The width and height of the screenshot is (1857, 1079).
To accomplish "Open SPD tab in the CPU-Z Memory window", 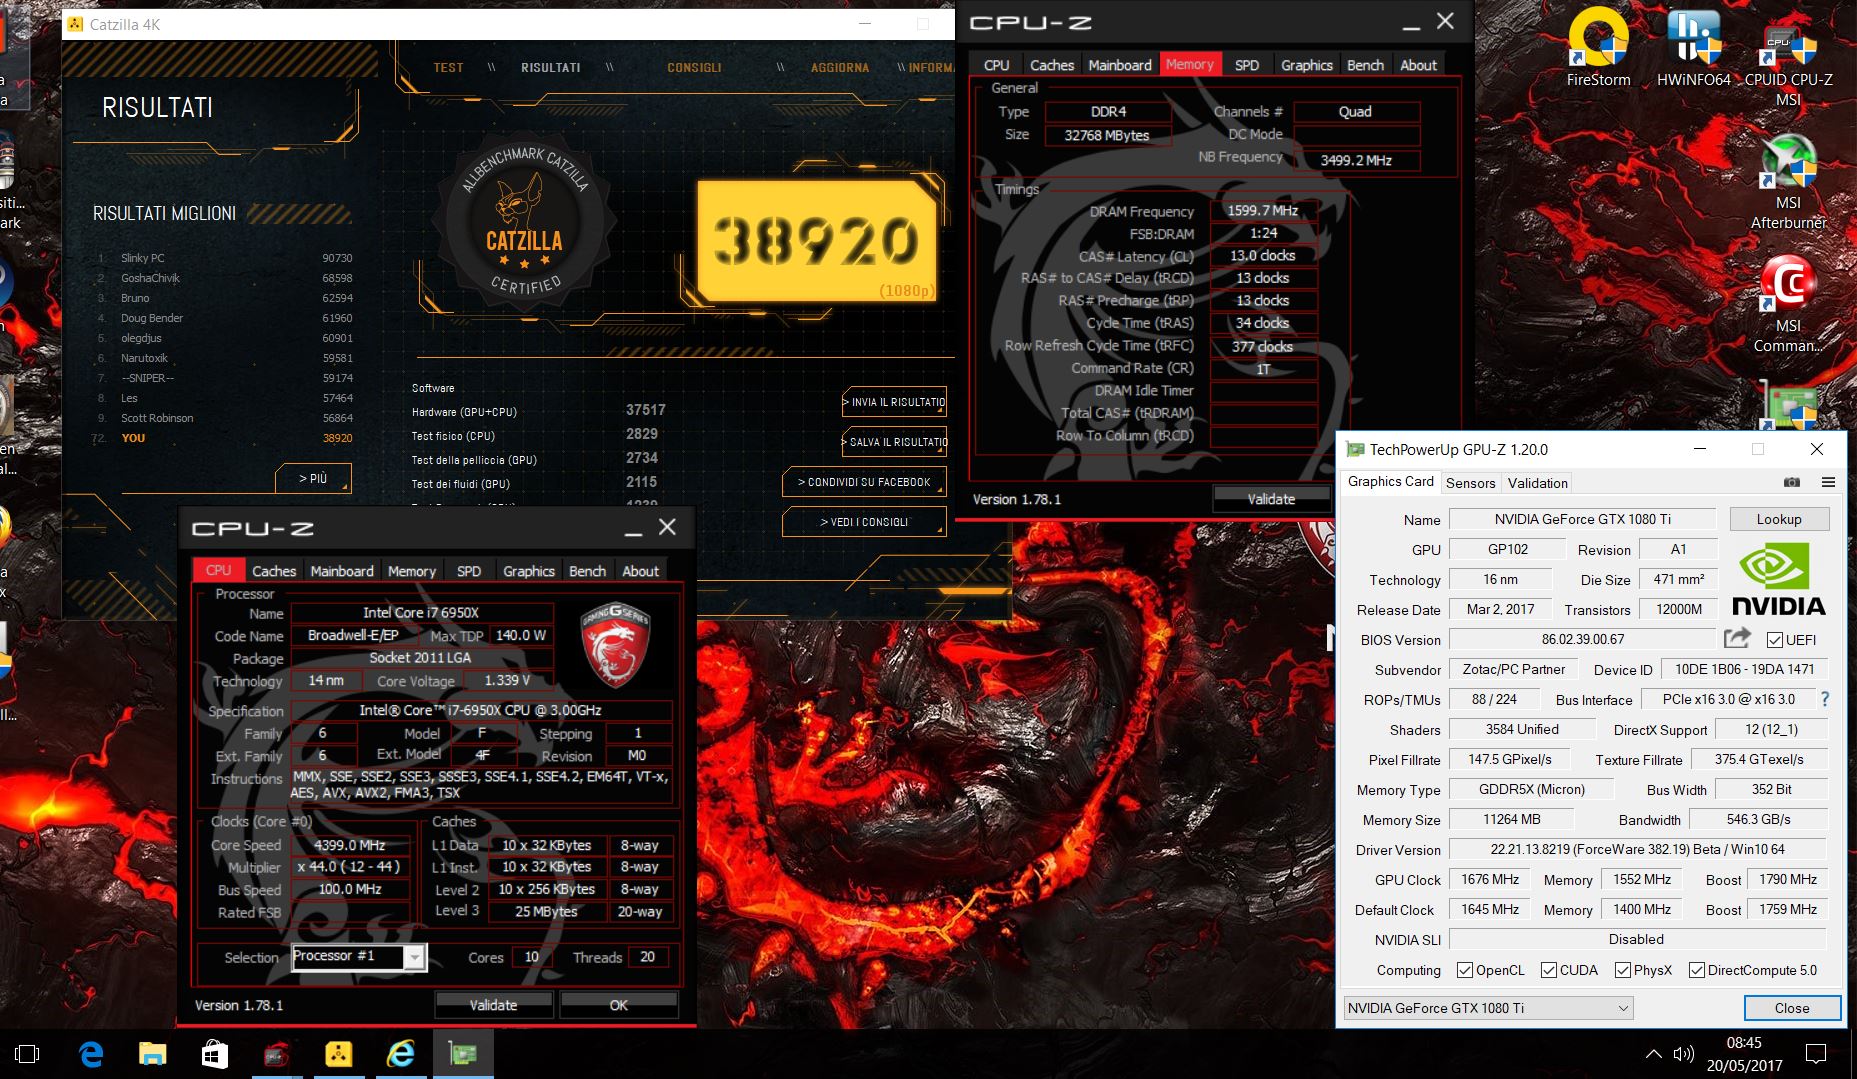I will pos(1246,65).
